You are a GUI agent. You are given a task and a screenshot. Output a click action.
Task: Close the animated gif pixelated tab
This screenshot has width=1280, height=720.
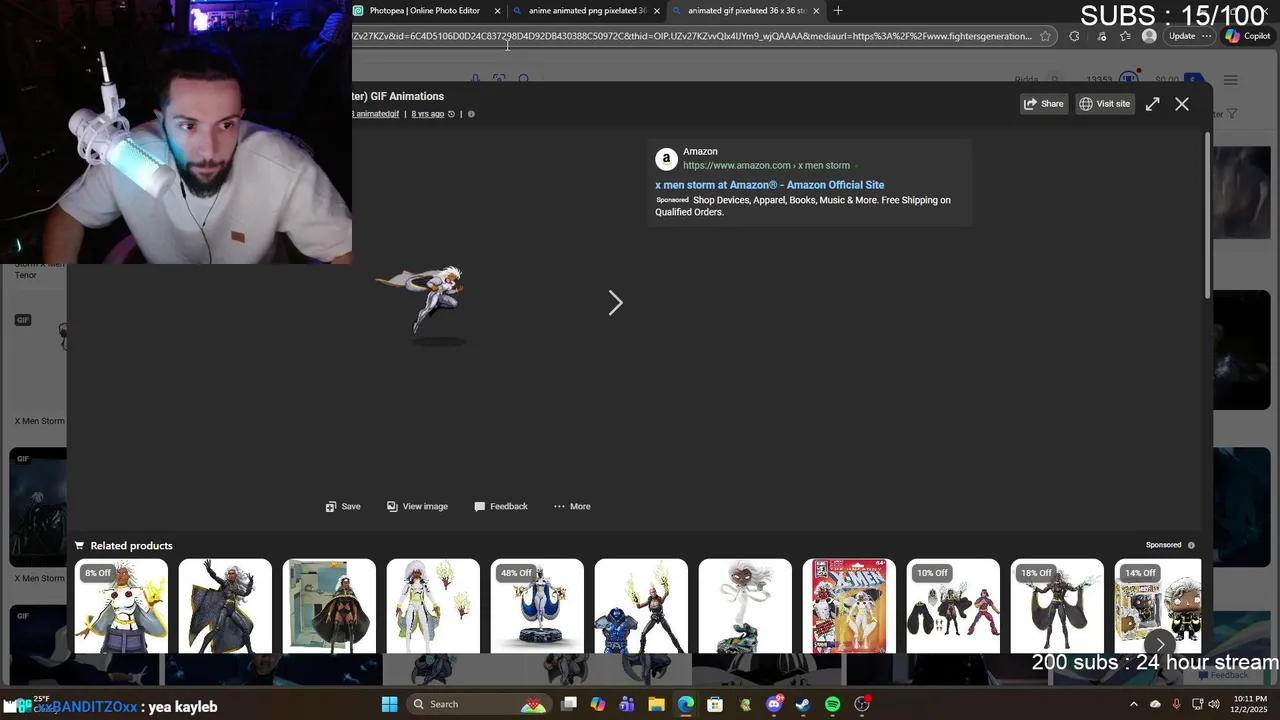816,11
